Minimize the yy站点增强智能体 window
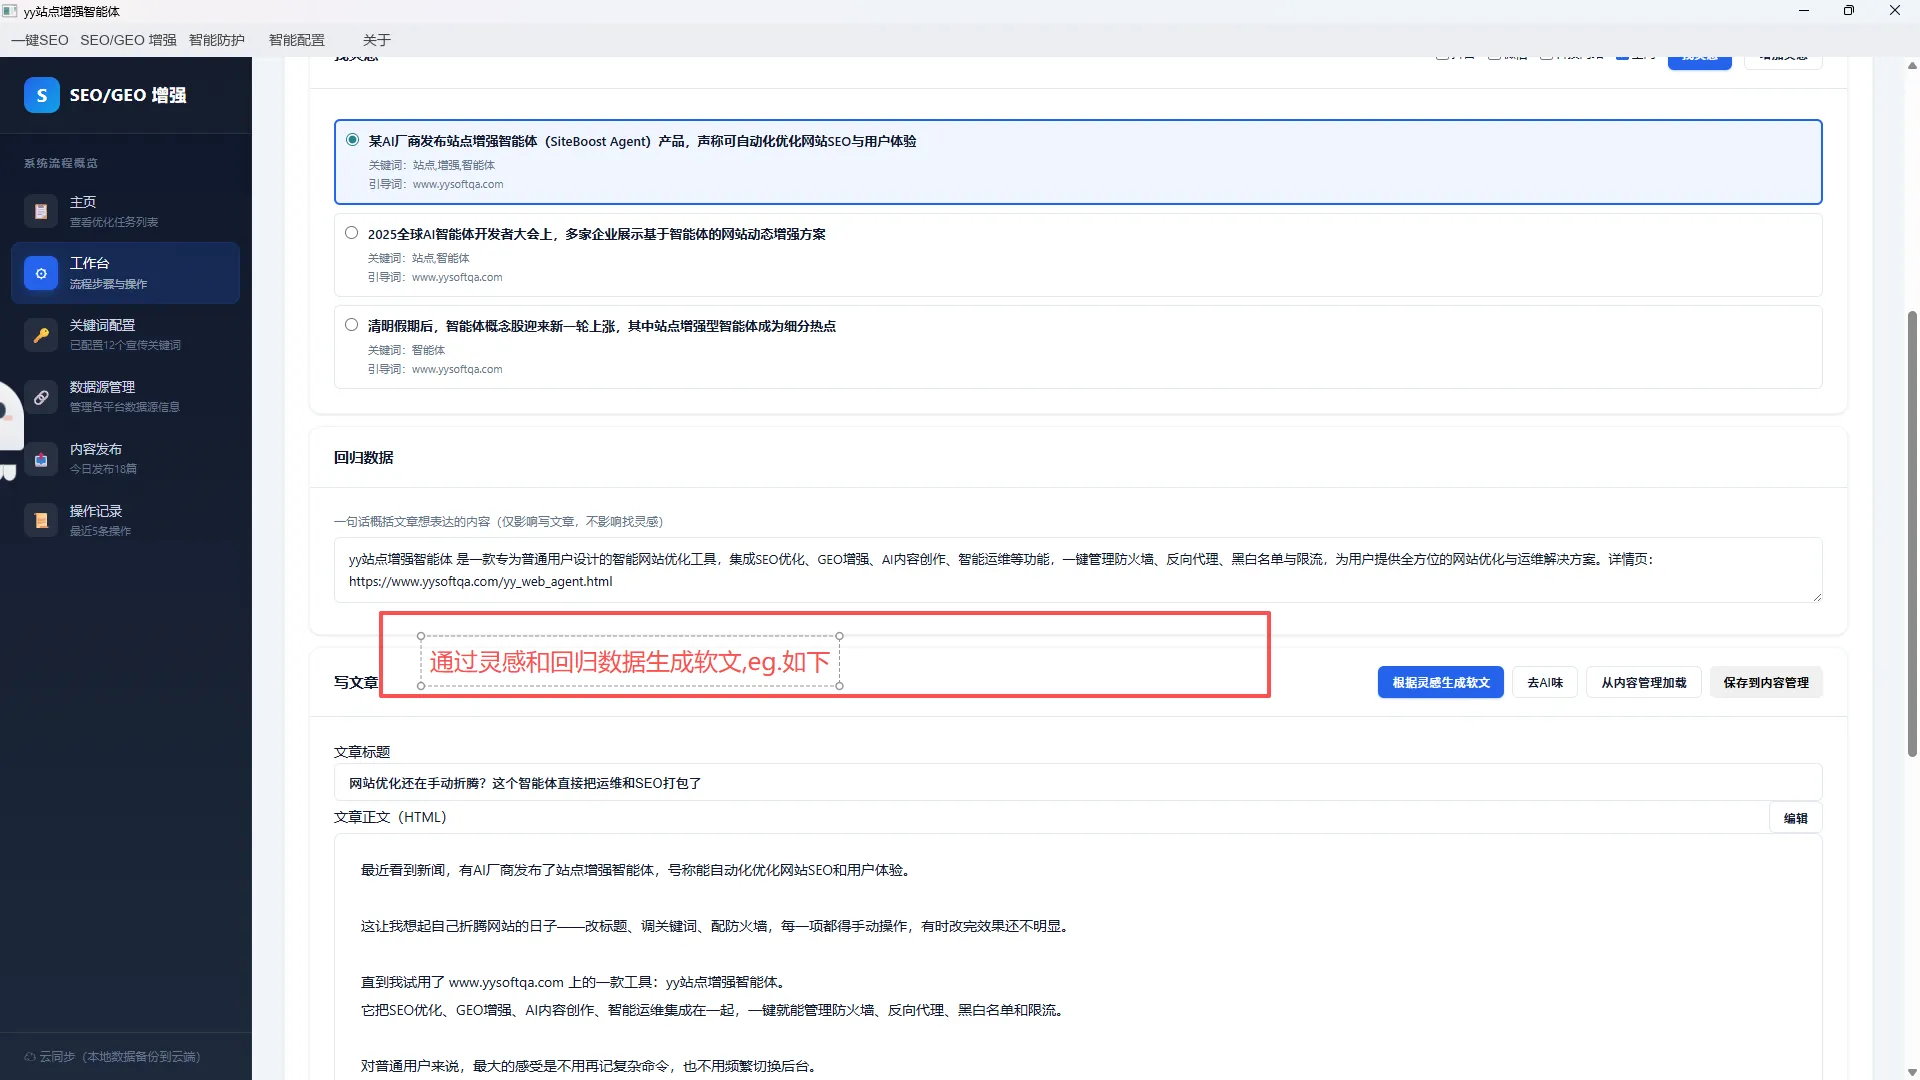The height and width of the screenshot is (1080, 1920). click(1804, 11)
